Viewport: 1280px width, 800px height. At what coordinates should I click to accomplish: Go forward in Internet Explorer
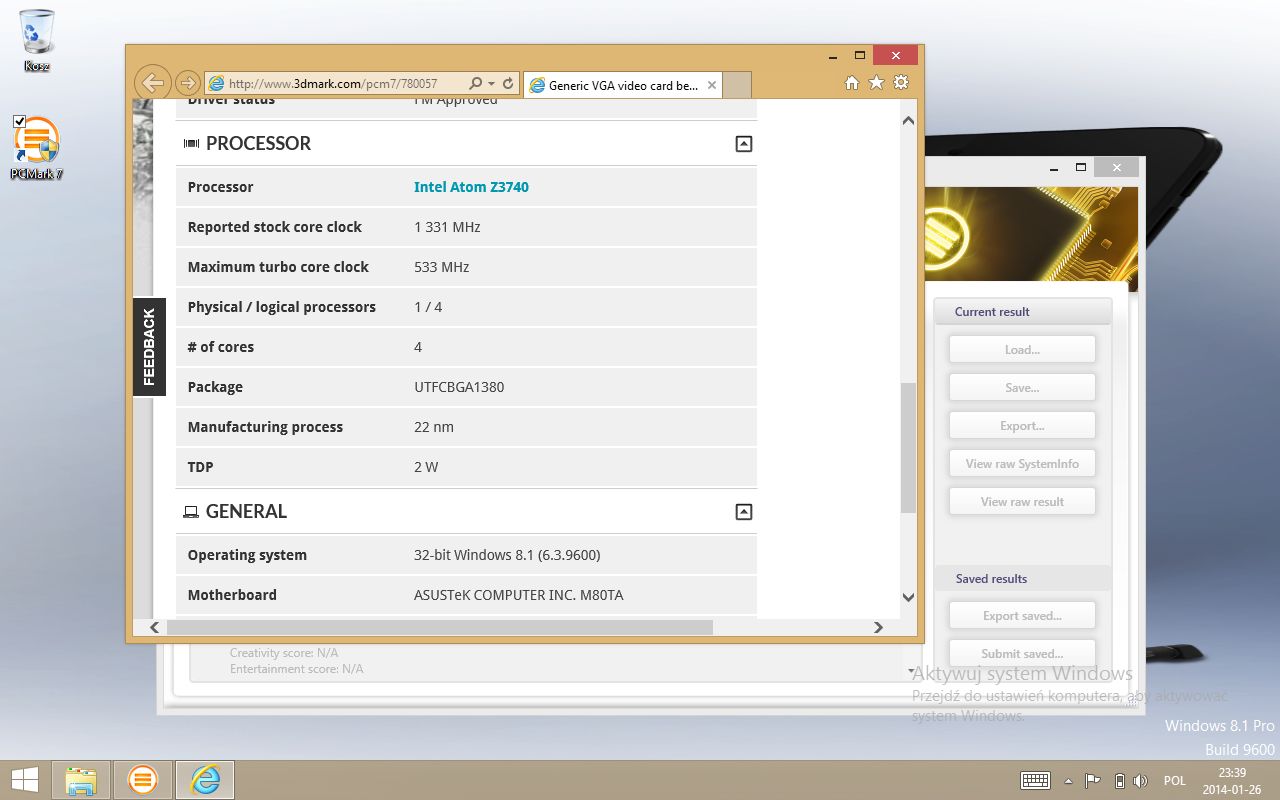(187, 83)
